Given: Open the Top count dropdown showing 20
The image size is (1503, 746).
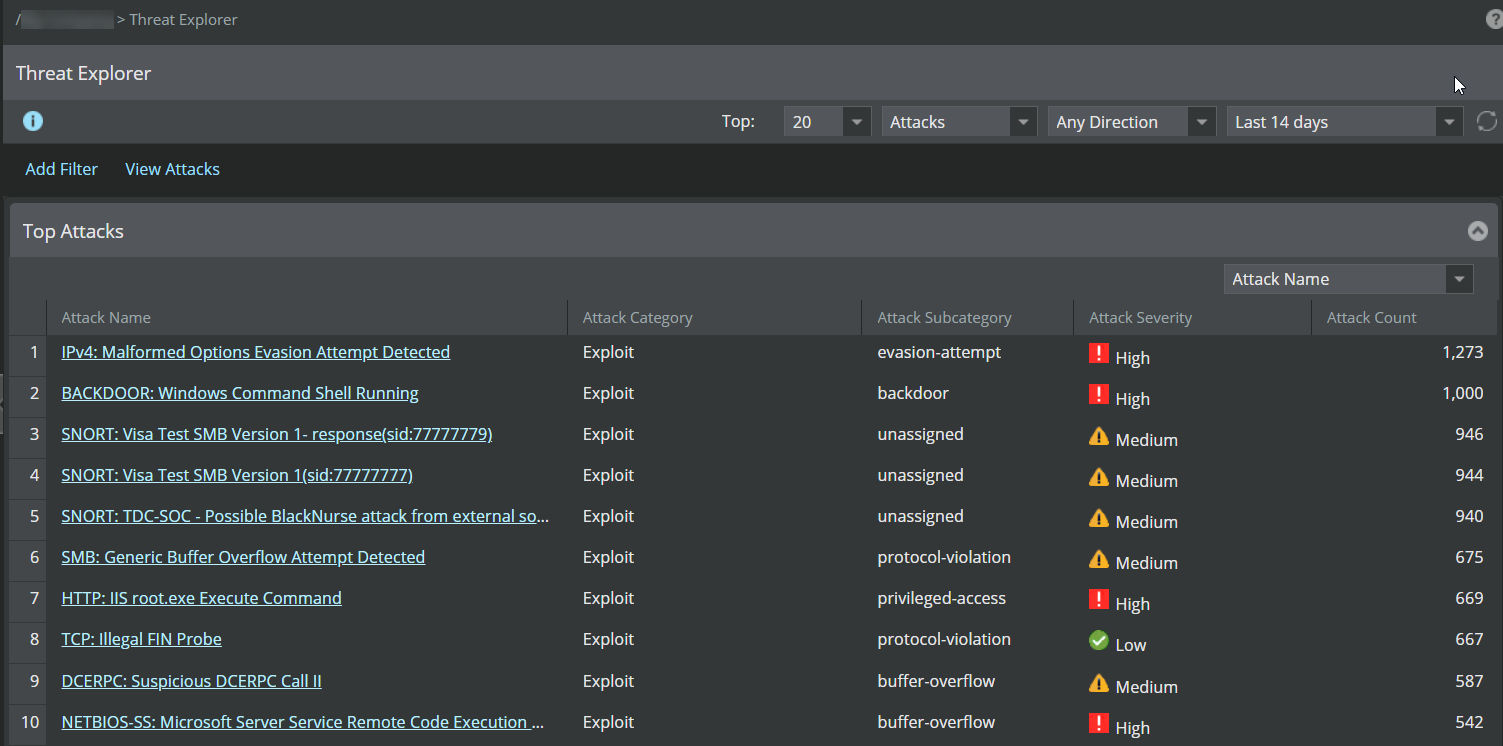Looking at the screenshot, I should click(x=827, y=122).
